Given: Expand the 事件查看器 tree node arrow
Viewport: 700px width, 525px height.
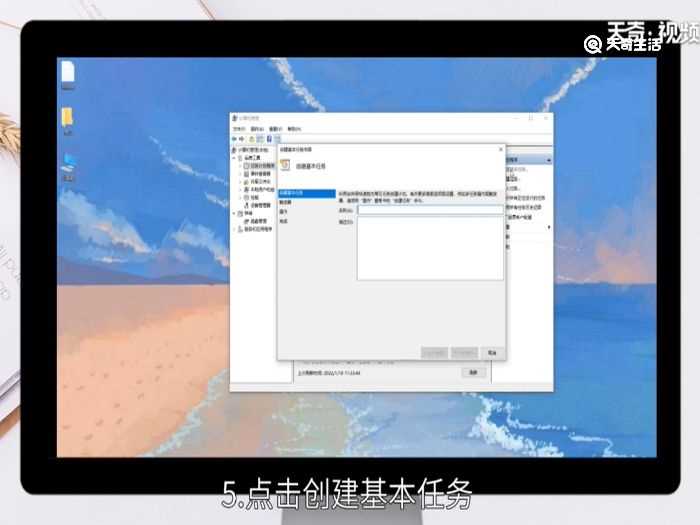Looking at the screenshot, I should click(240, 174).
